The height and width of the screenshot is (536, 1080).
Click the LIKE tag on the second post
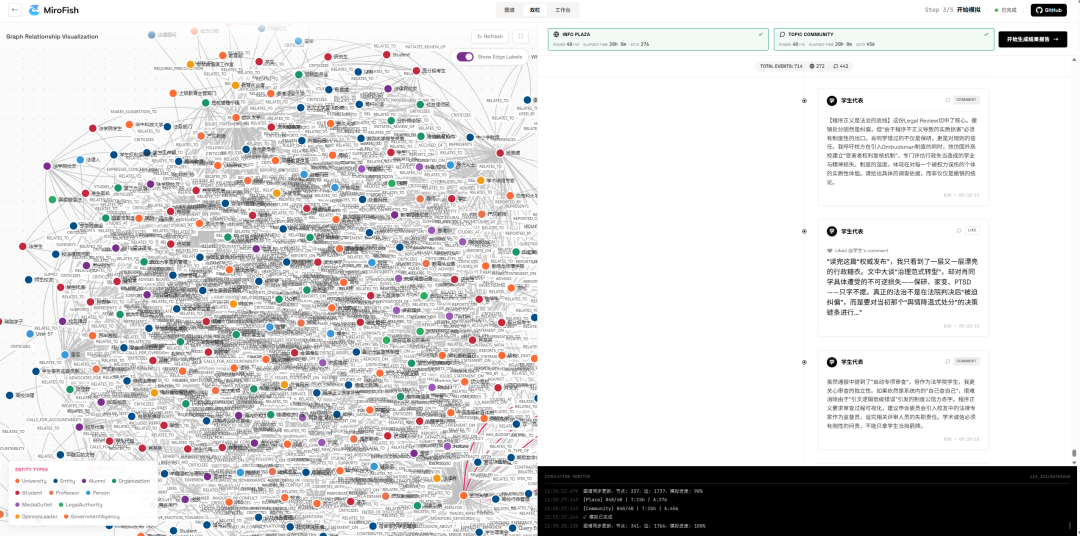pos(971,231)
